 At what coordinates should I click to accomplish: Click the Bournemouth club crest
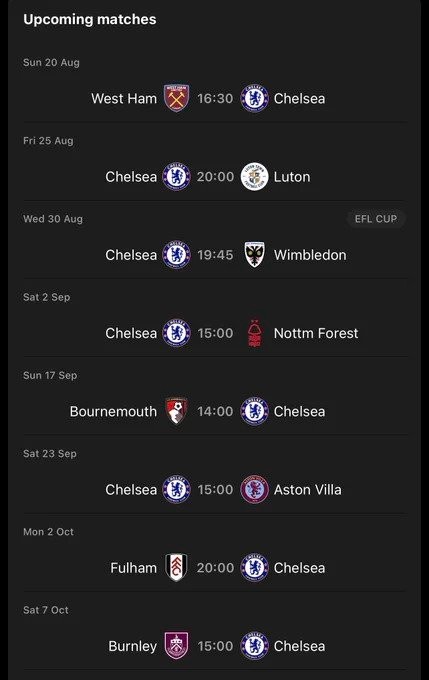177,411
